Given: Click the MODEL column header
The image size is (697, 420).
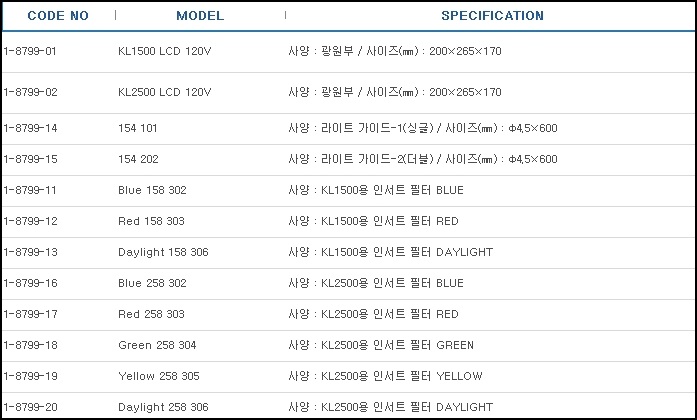Looking at the screenshot, I should [x=200, y=16].
